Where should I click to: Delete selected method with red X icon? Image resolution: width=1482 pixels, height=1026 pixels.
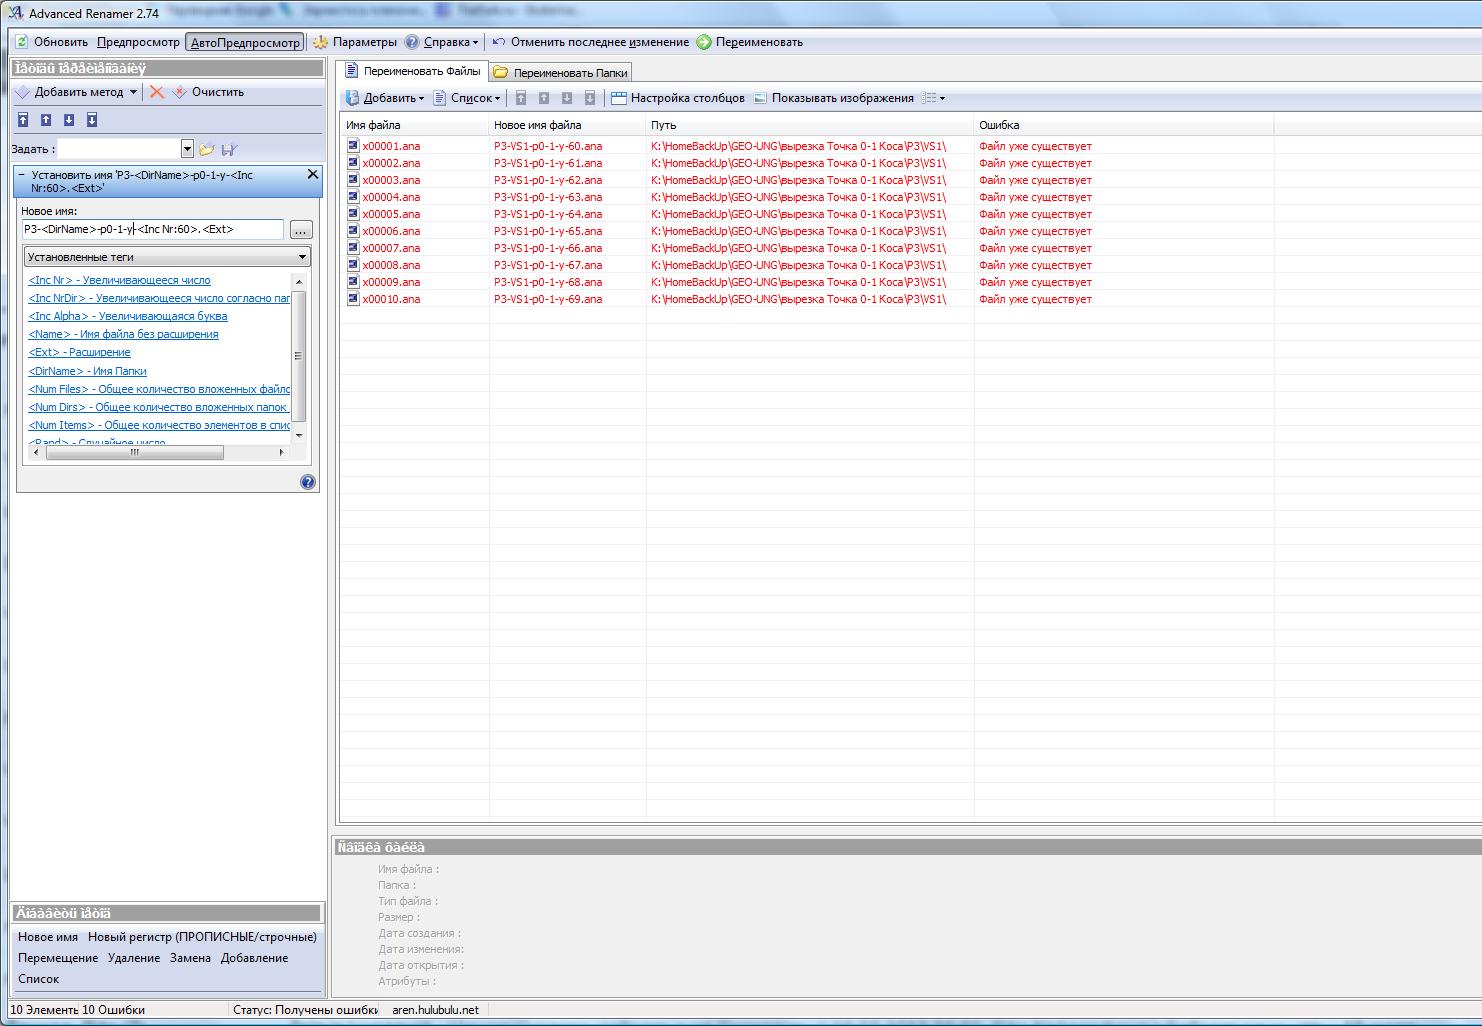point(157,92)
